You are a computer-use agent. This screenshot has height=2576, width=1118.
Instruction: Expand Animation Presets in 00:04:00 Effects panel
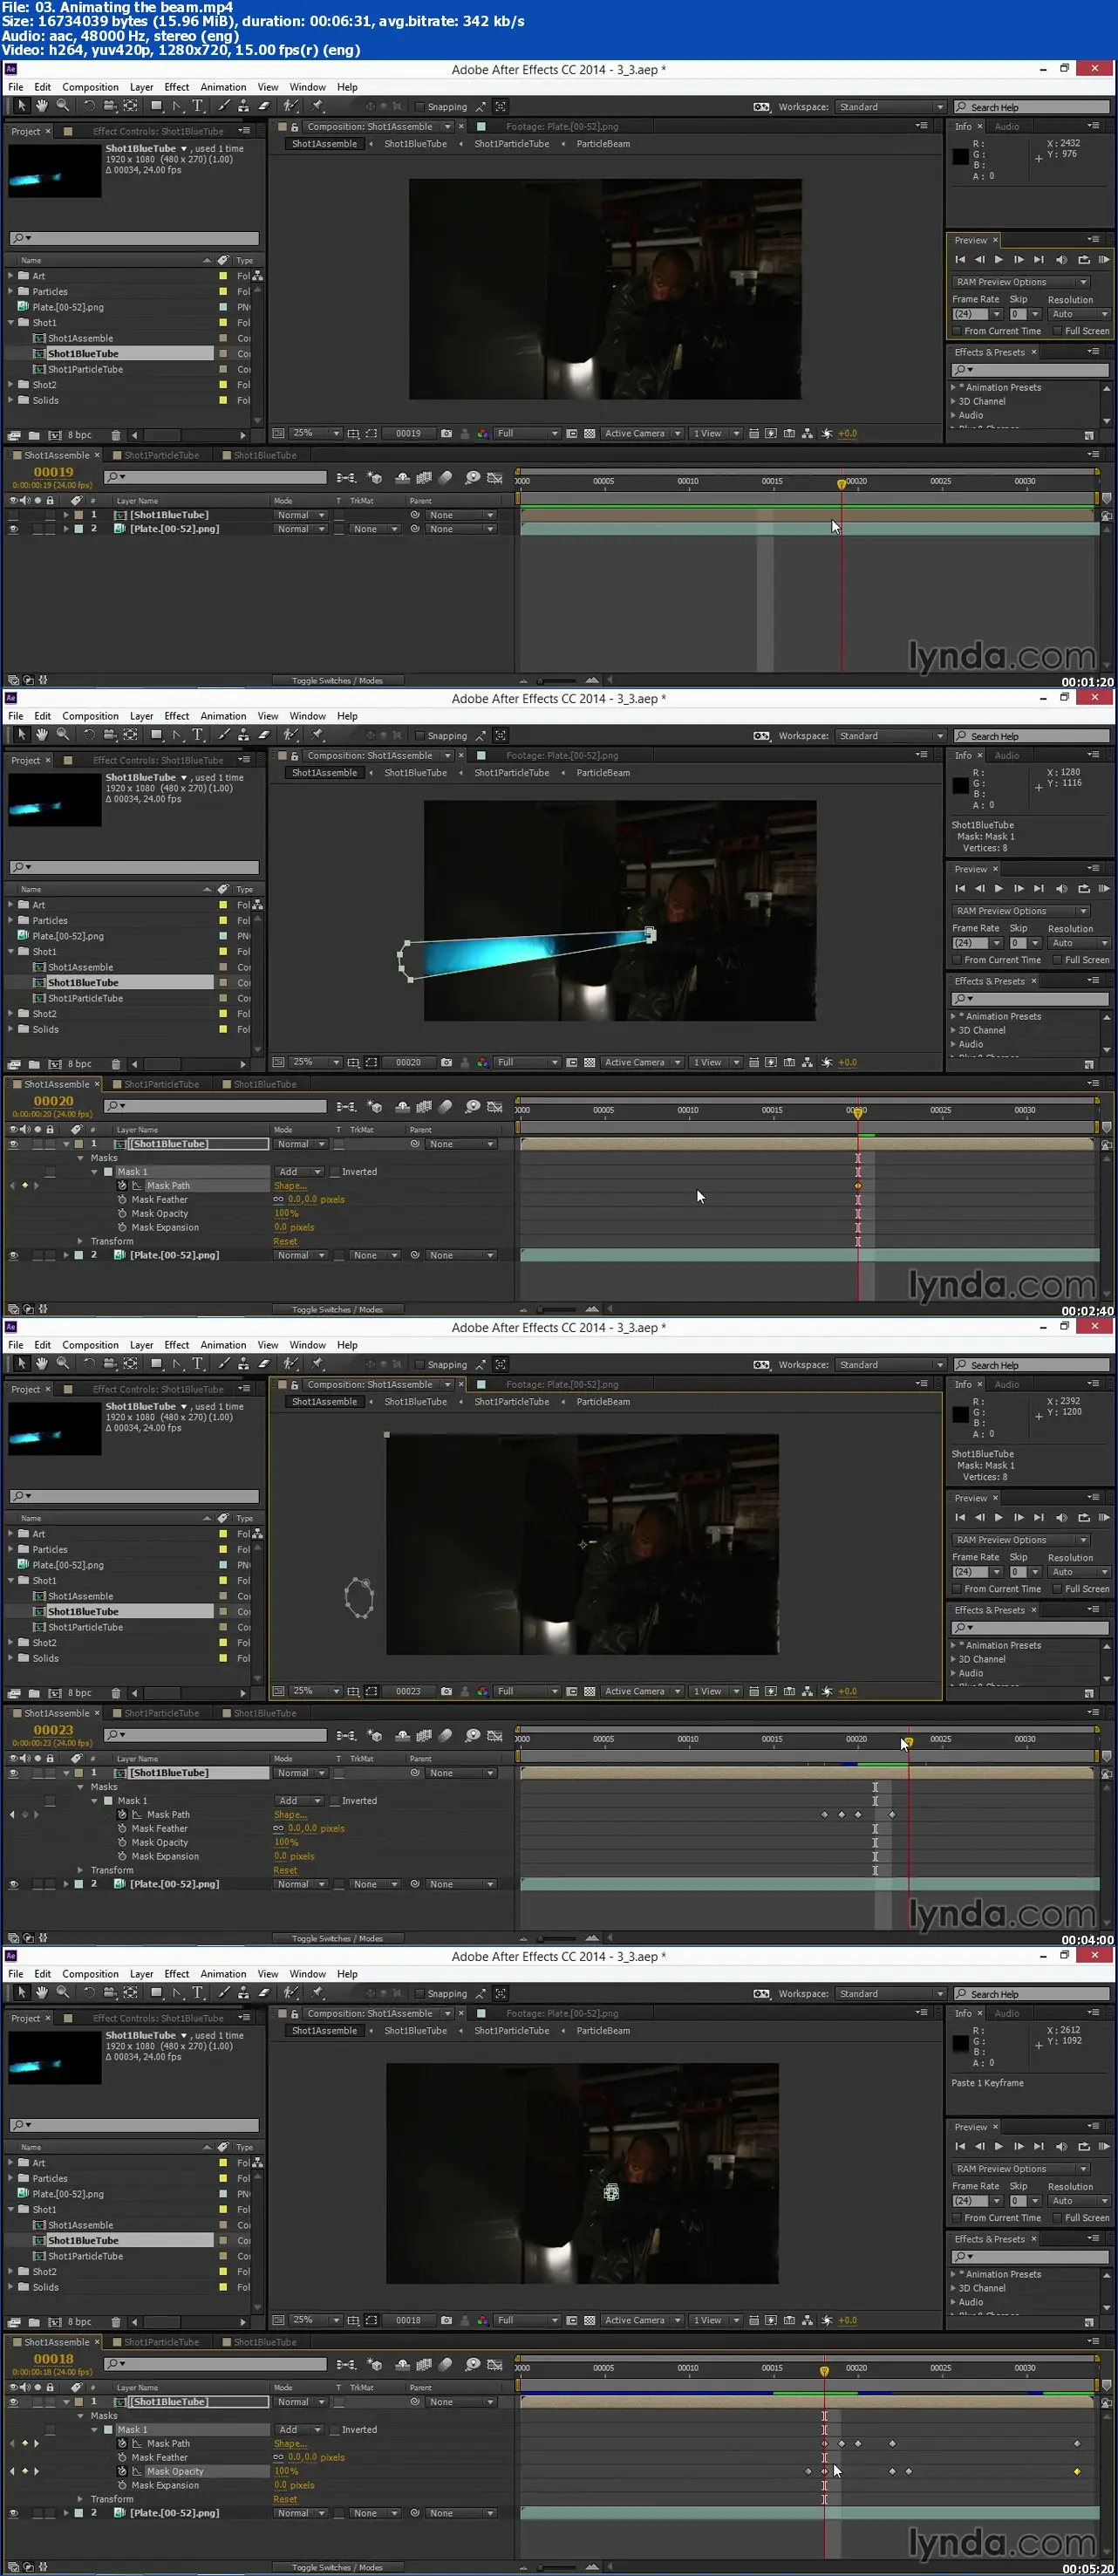pos(952,1645)
